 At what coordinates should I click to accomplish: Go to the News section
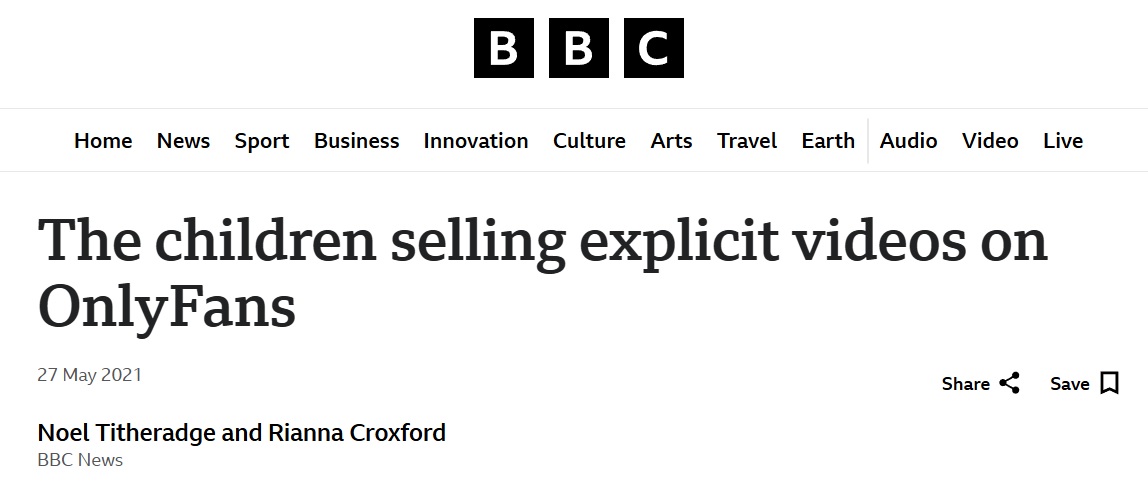(x=183, y=141)
